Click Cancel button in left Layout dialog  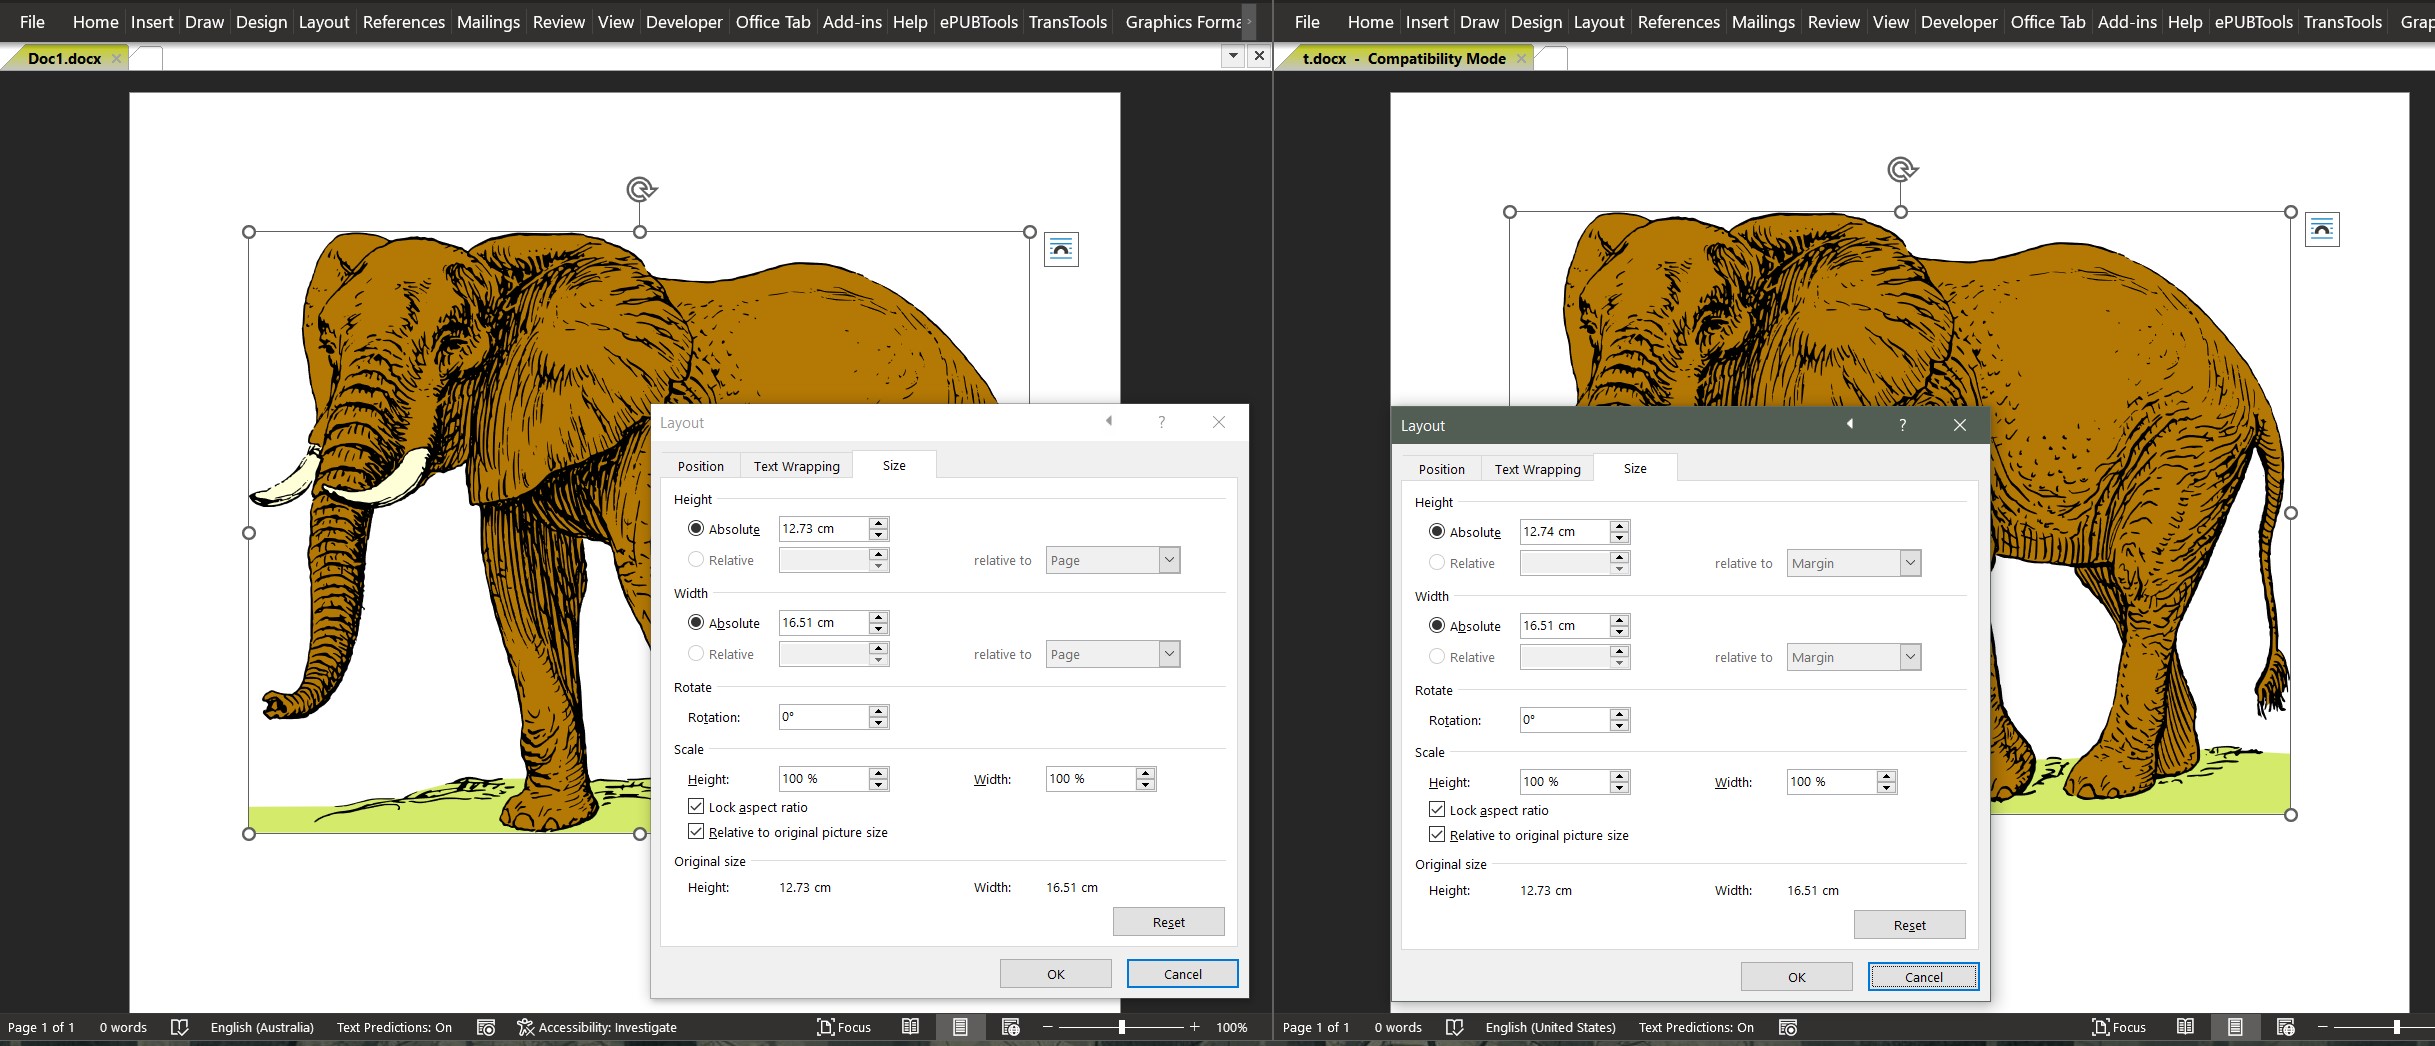[1183, 974]
